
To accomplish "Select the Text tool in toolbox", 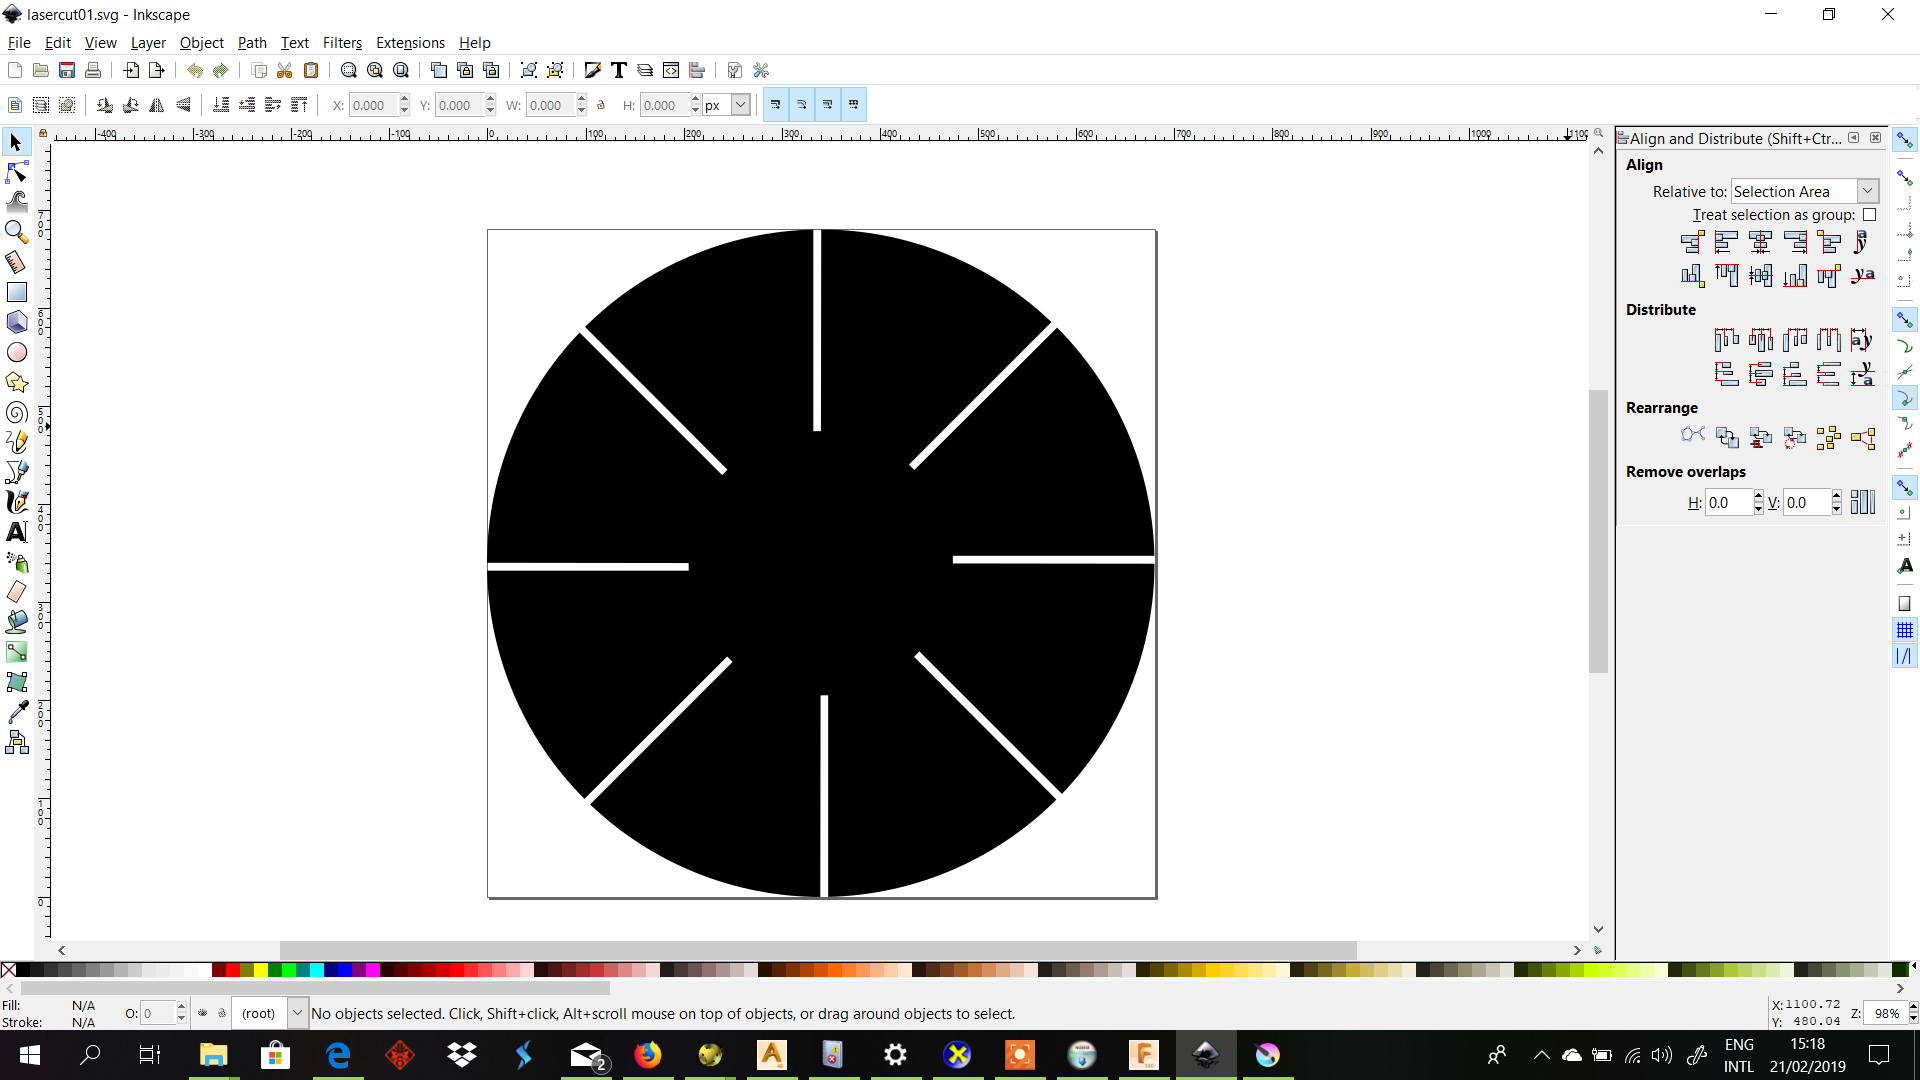I will pos(16,532).
